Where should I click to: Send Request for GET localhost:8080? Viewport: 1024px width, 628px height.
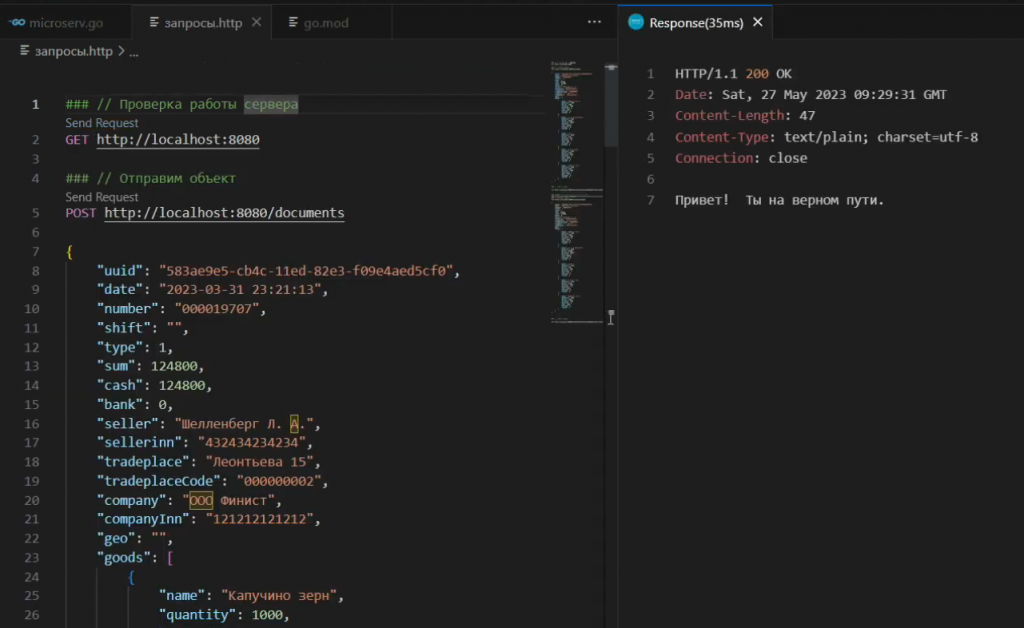(102, 123)
